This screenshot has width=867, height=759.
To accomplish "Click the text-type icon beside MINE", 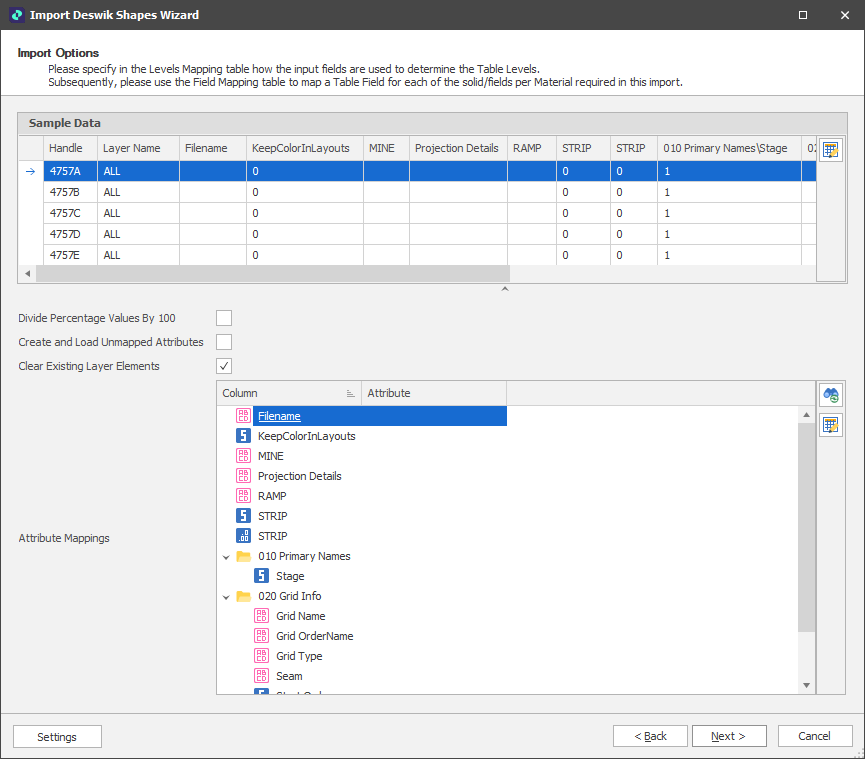I will (244, 456).
